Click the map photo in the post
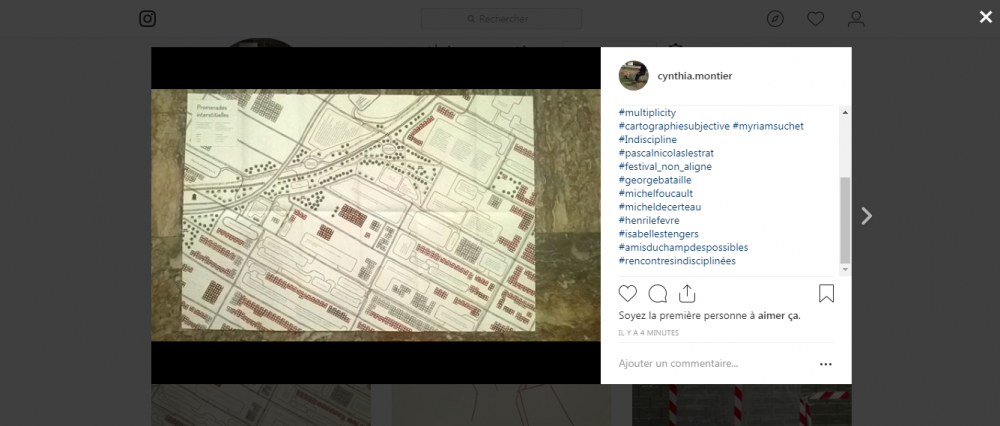 tap(376, 215)
